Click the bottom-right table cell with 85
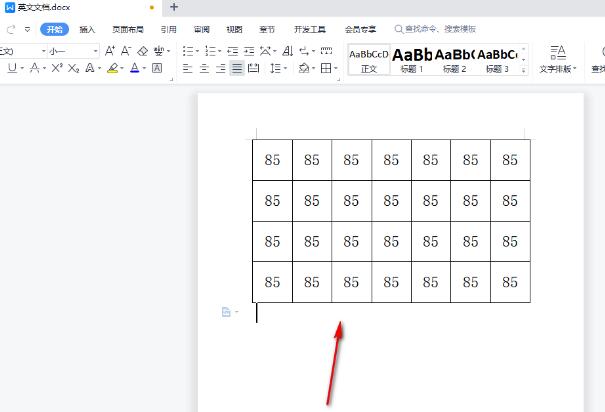605x412 pixels. [510, 282]
